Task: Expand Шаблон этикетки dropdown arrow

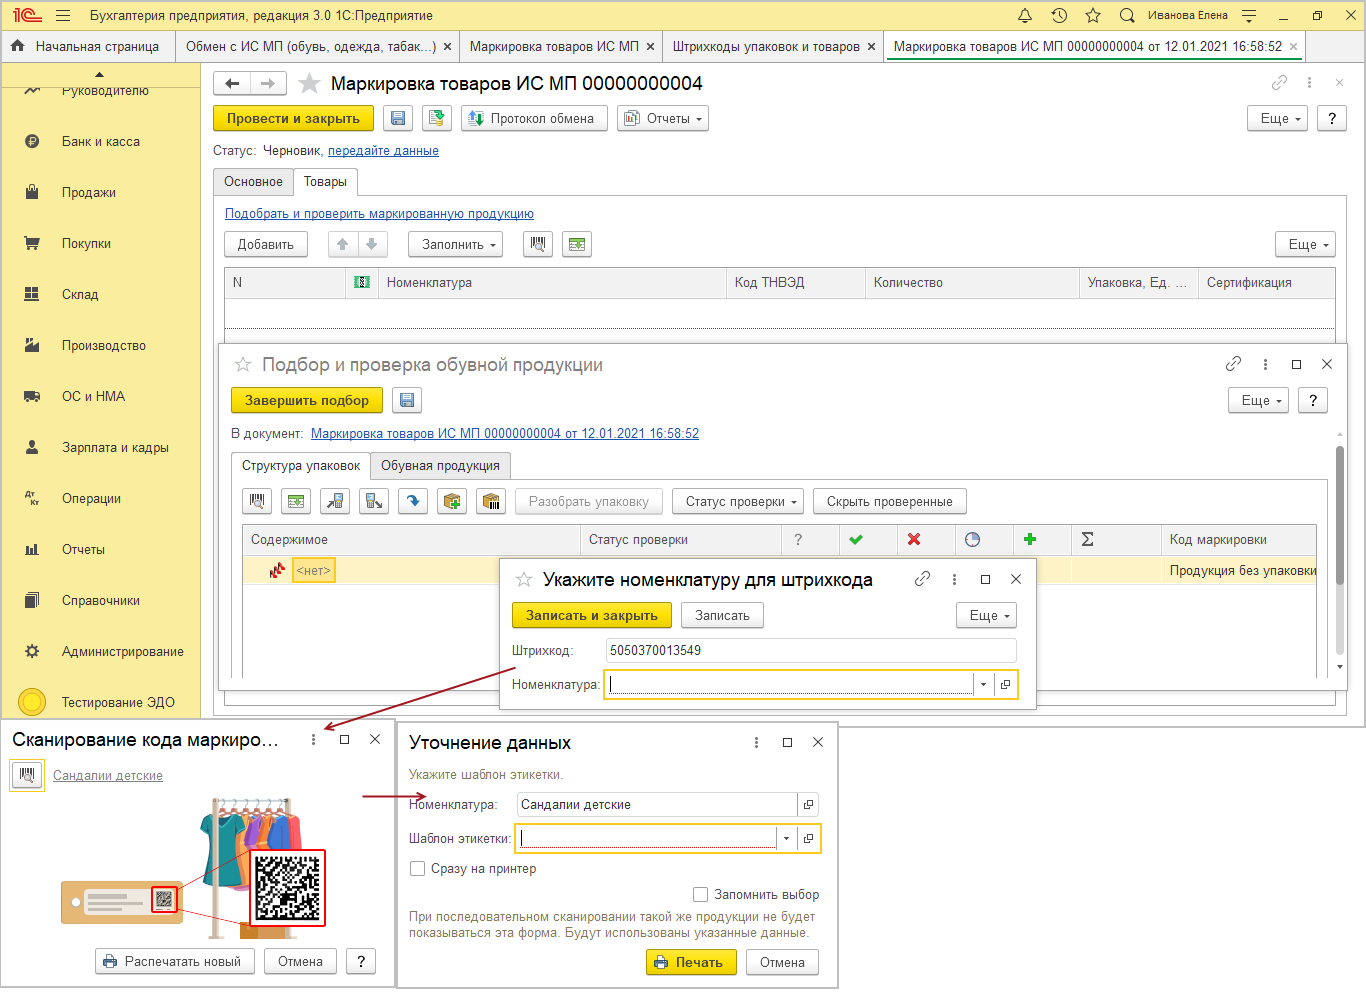Action: [x=787, y=839]
